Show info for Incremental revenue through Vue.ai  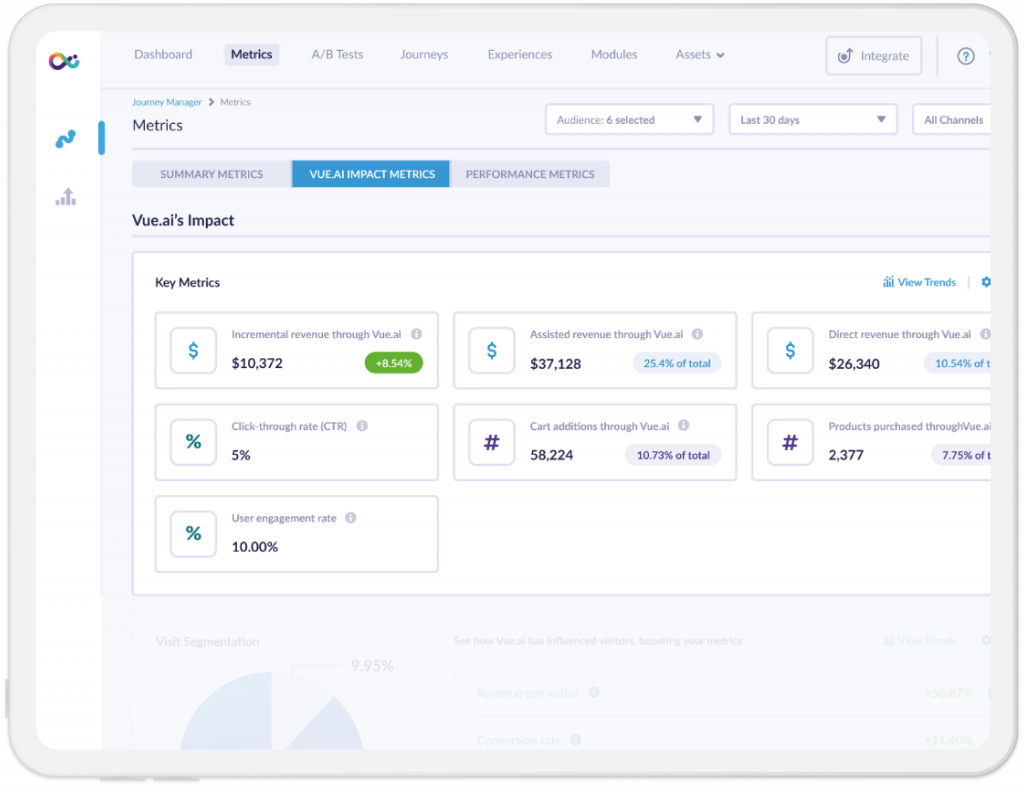click(416, 334)
